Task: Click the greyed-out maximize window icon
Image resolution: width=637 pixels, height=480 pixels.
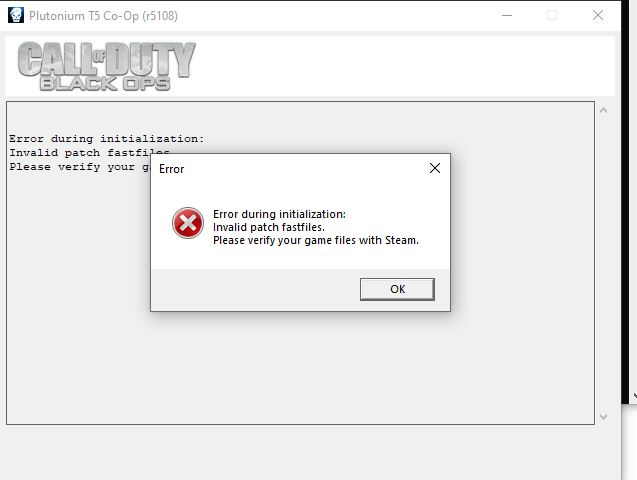Action: point(552,15)
